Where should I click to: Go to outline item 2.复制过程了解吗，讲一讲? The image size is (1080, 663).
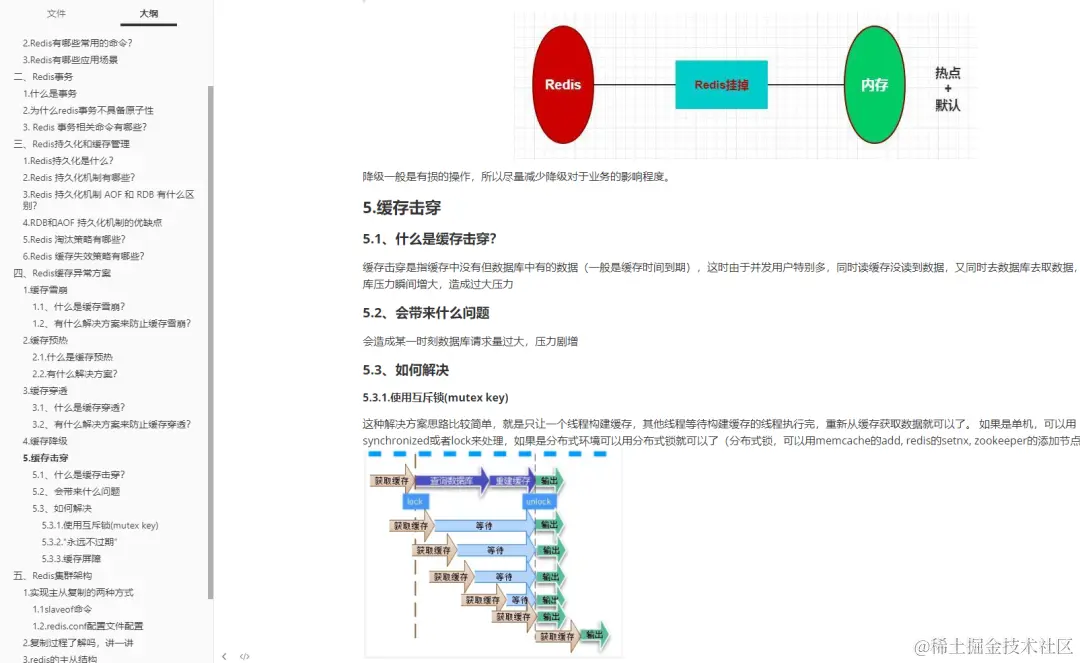tap(78, 643)
